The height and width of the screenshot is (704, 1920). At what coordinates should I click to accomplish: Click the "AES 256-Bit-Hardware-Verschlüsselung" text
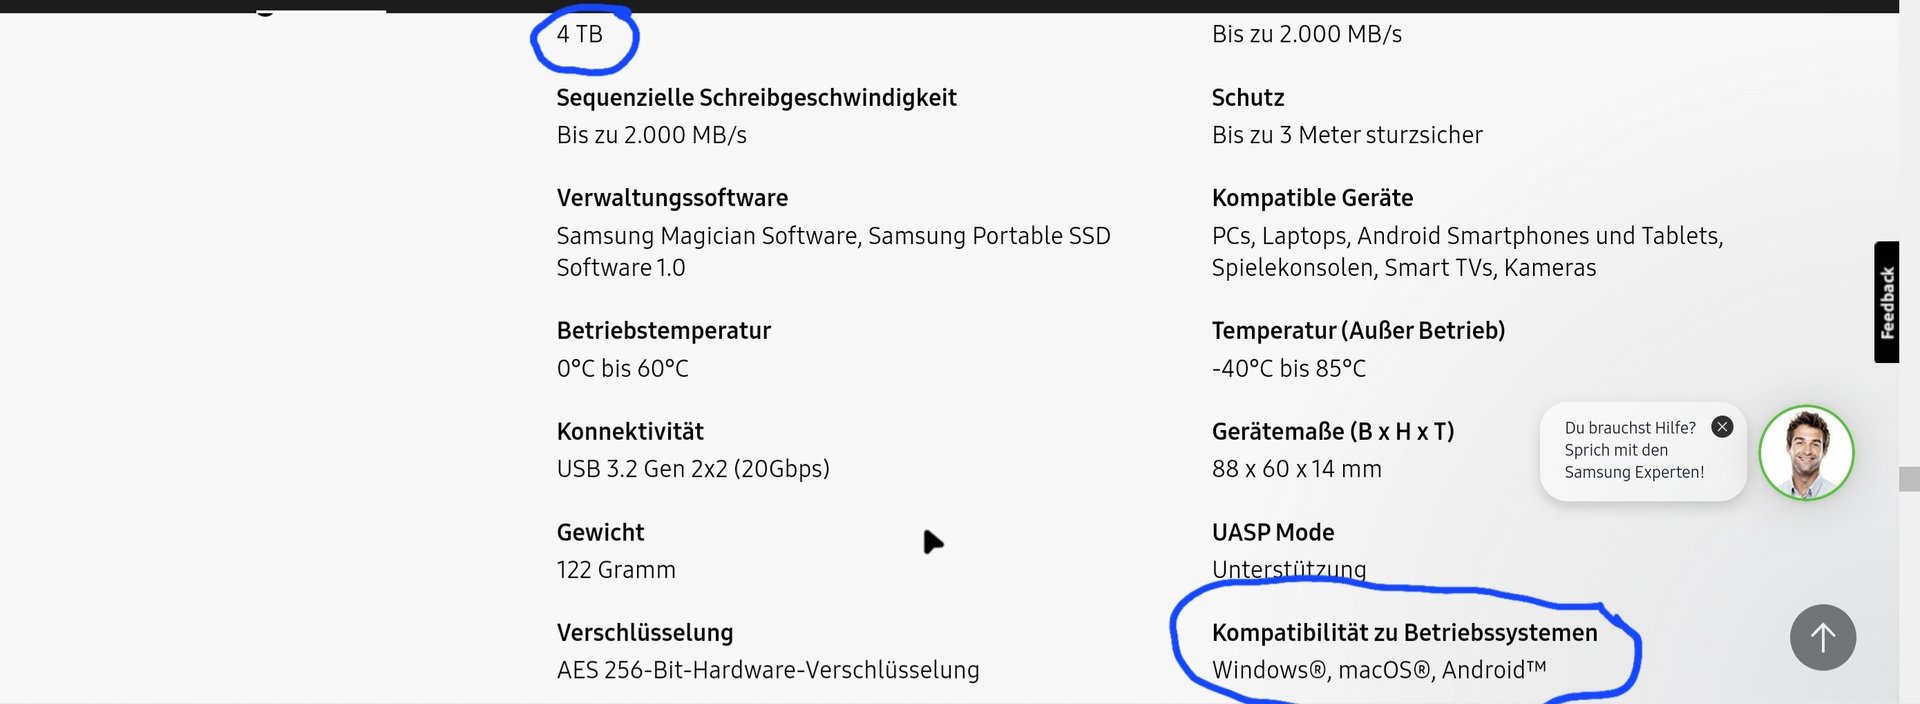pyautogui.click(x=767, y=670)
